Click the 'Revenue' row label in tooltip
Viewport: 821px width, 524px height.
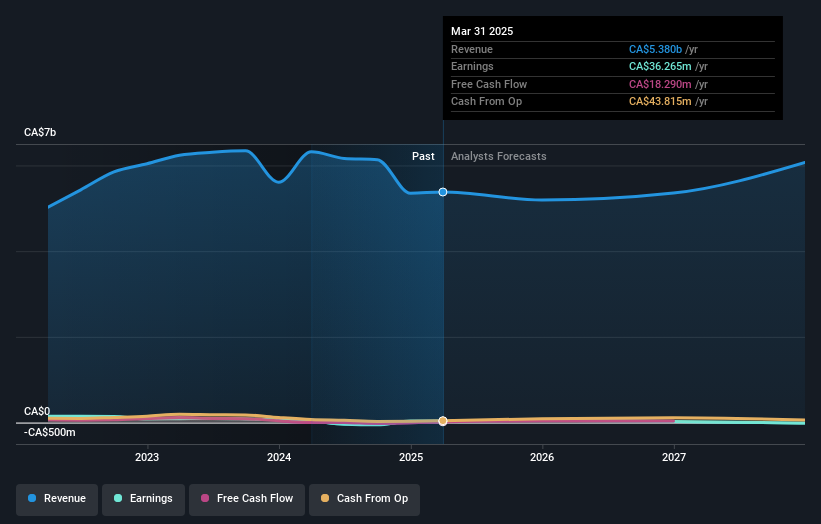[x=472, y=49]
